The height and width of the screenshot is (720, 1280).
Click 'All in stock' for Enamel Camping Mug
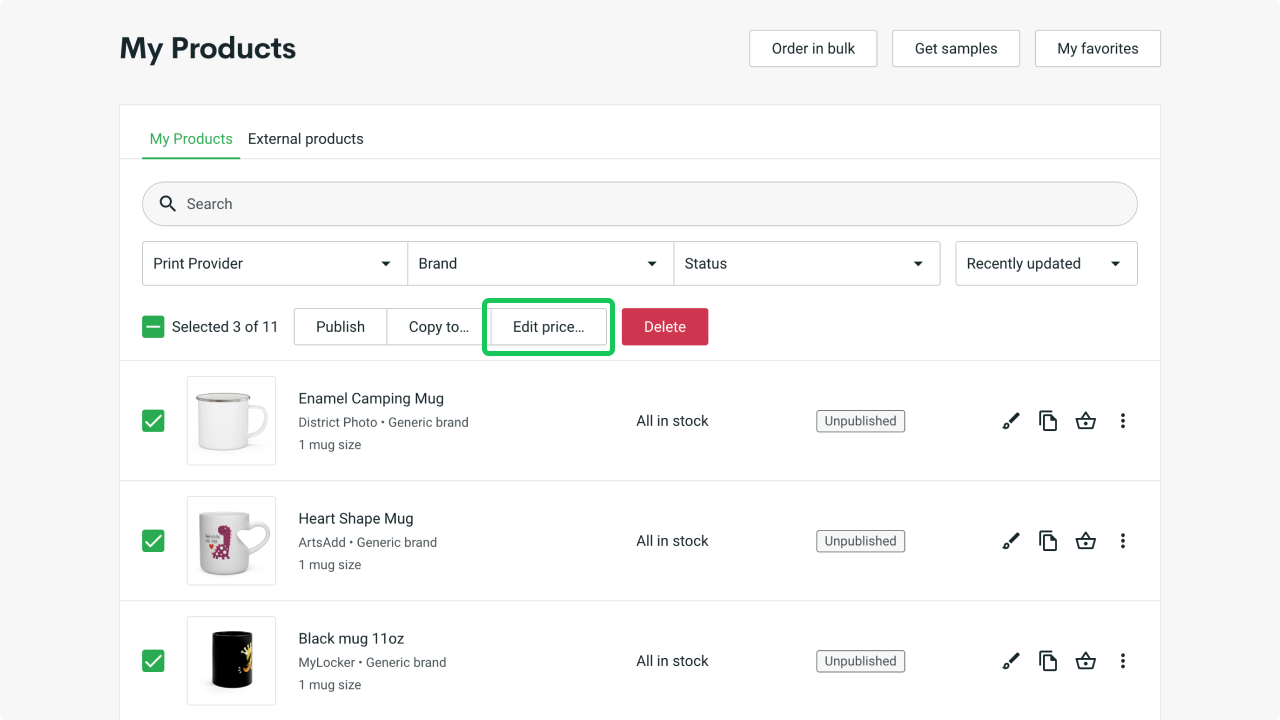[672, 421]
